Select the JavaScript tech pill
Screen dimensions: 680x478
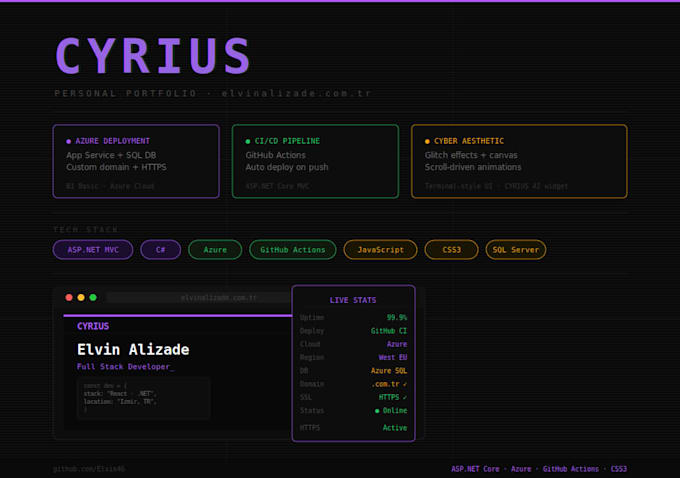pyautogui.click(x=380, y=250)
